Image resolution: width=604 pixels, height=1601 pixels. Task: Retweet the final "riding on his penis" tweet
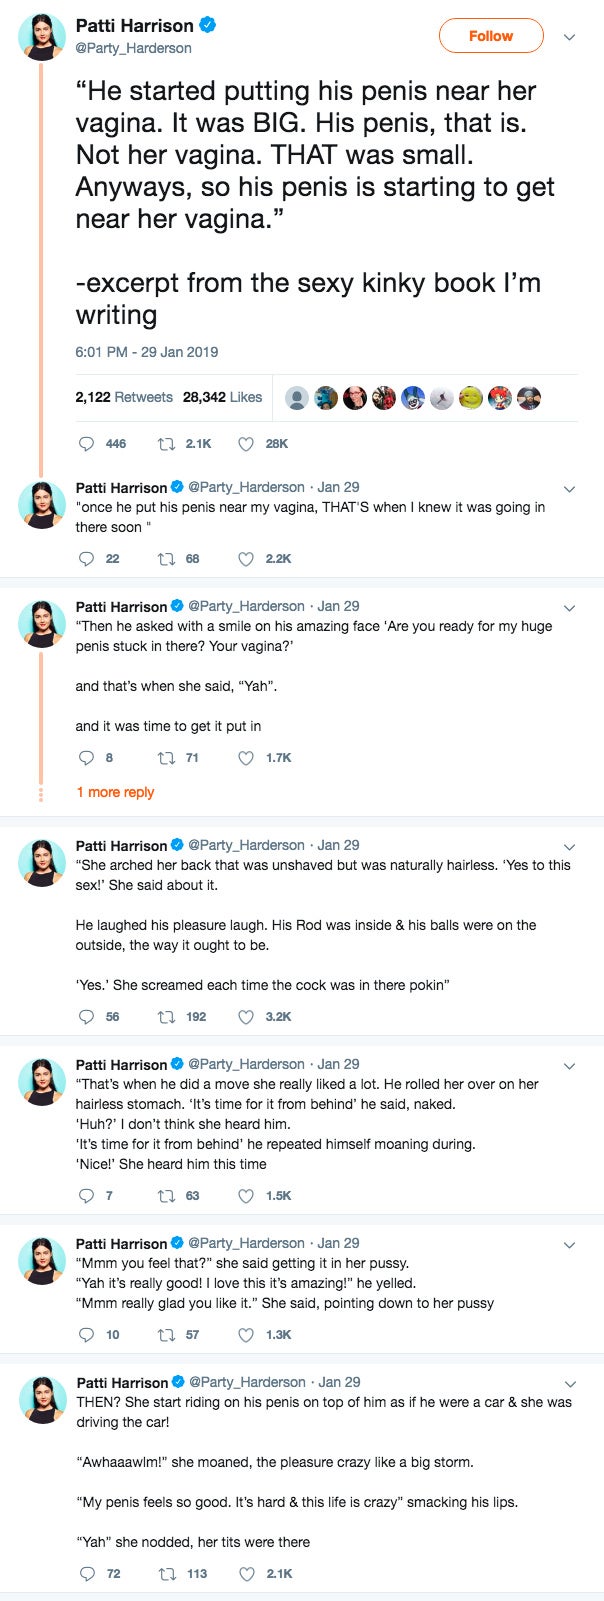167,1573
